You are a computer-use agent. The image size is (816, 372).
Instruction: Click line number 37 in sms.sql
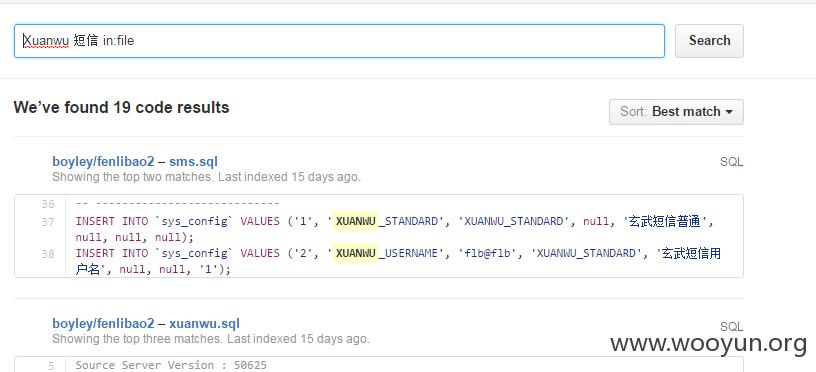click(47, 222)
